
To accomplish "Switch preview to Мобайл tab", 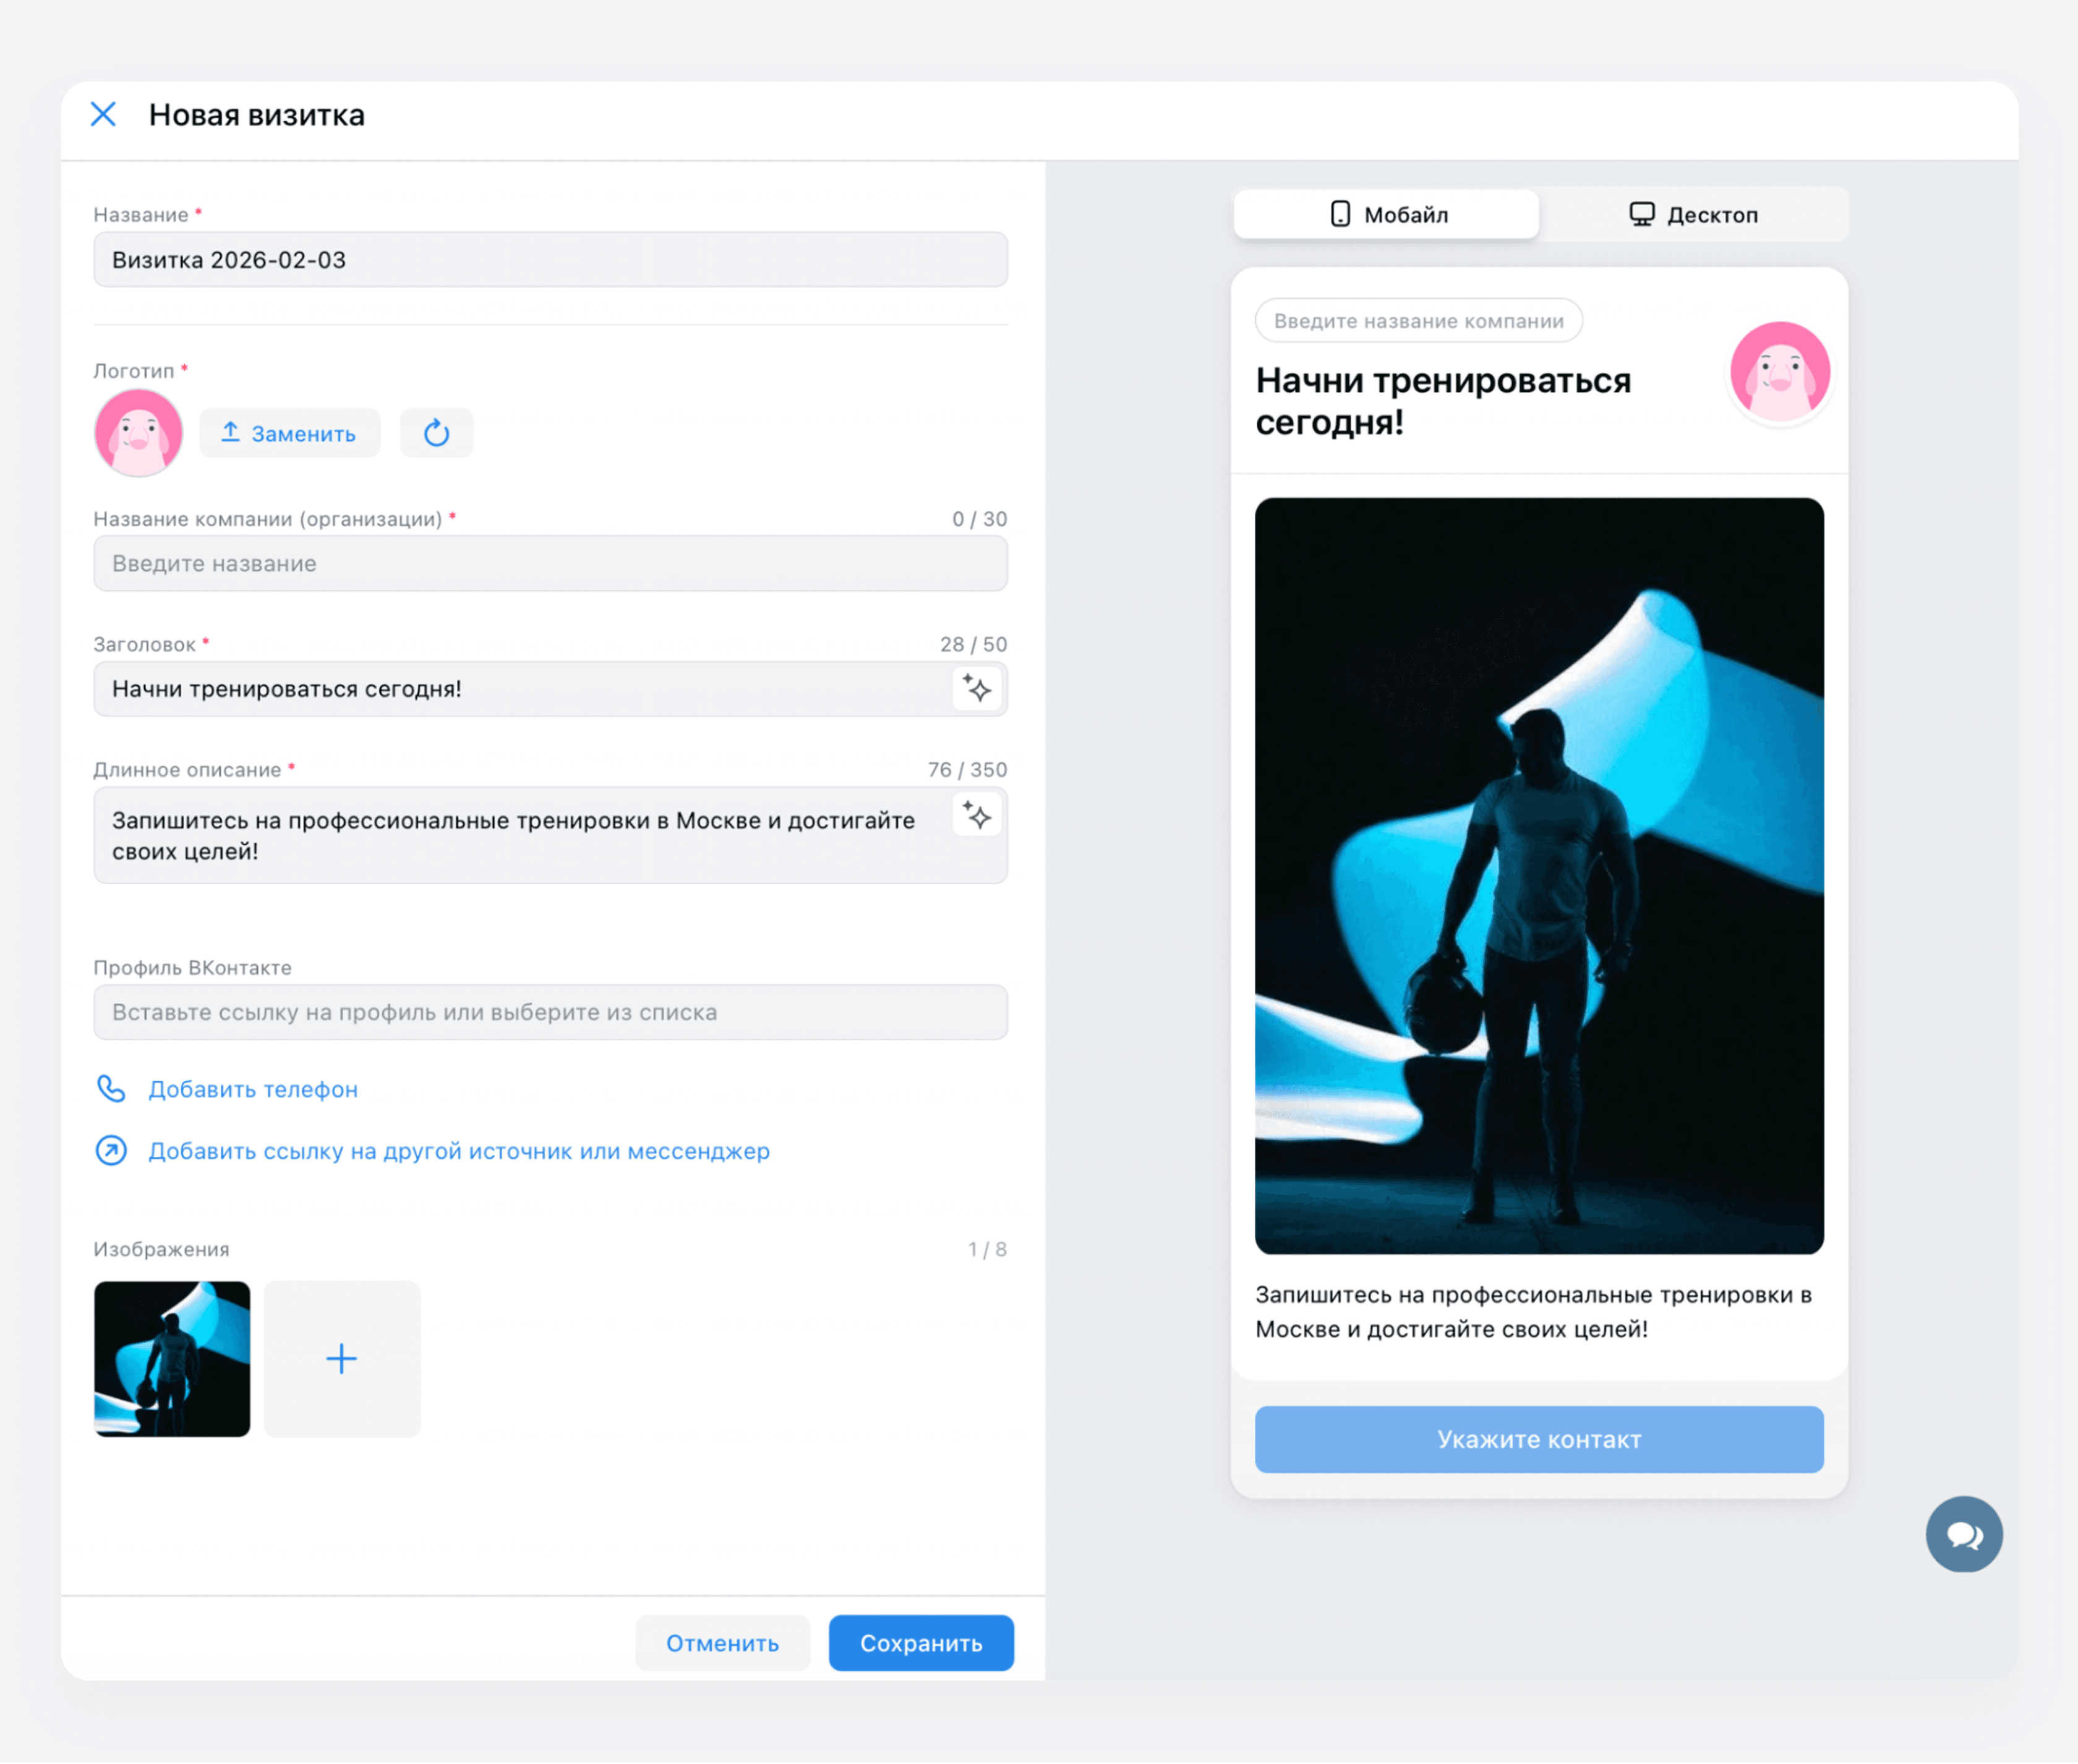I will (1386, 214).
